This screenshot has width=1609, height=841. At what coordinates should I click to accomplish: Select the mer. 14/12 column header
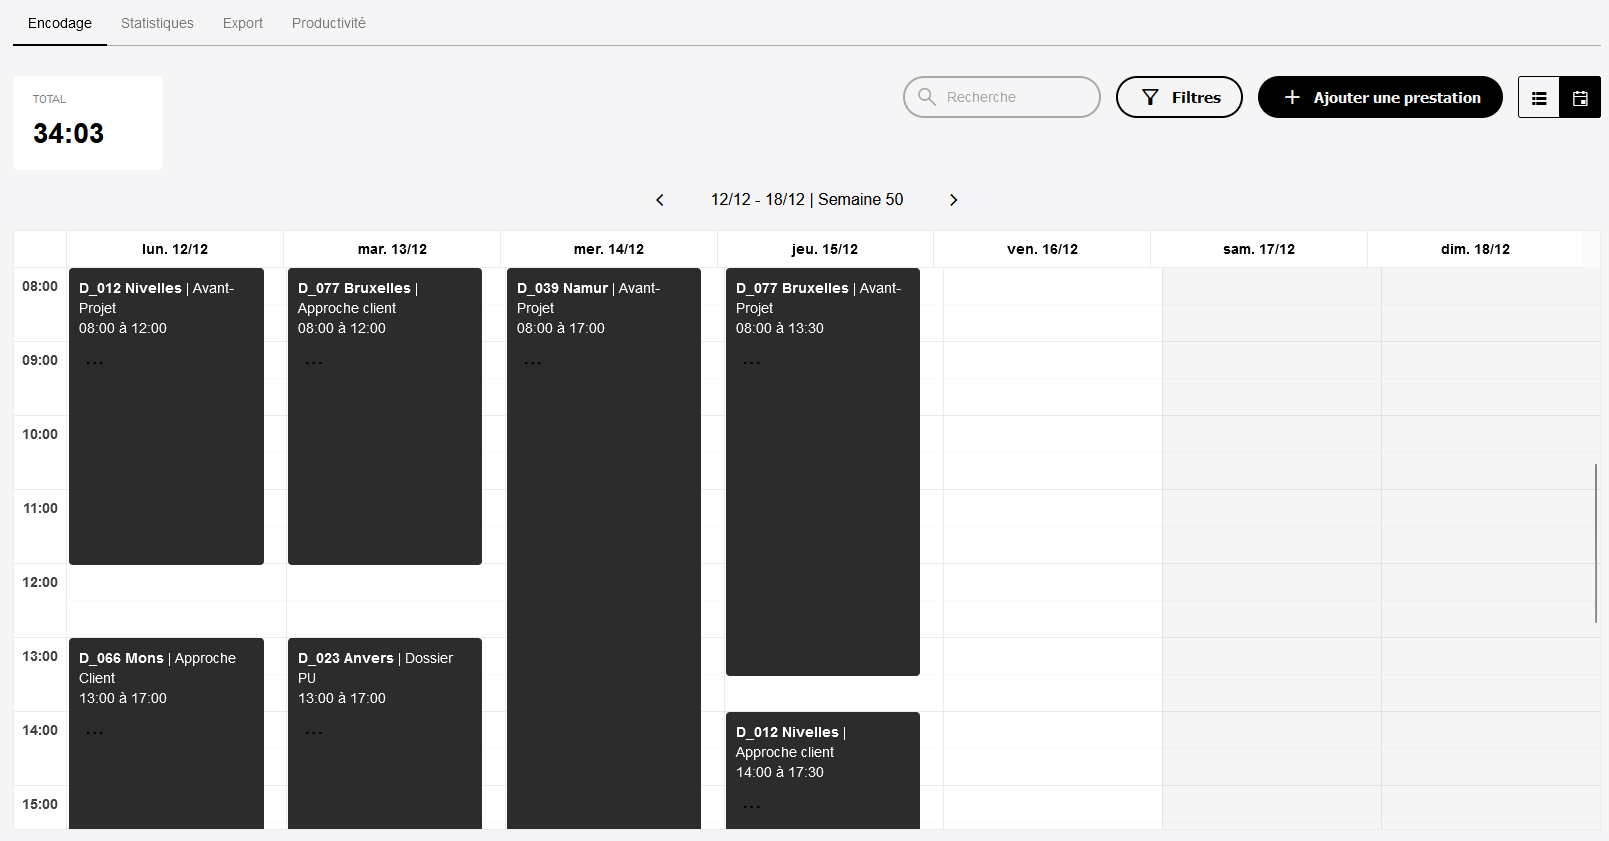pos(609,249)
